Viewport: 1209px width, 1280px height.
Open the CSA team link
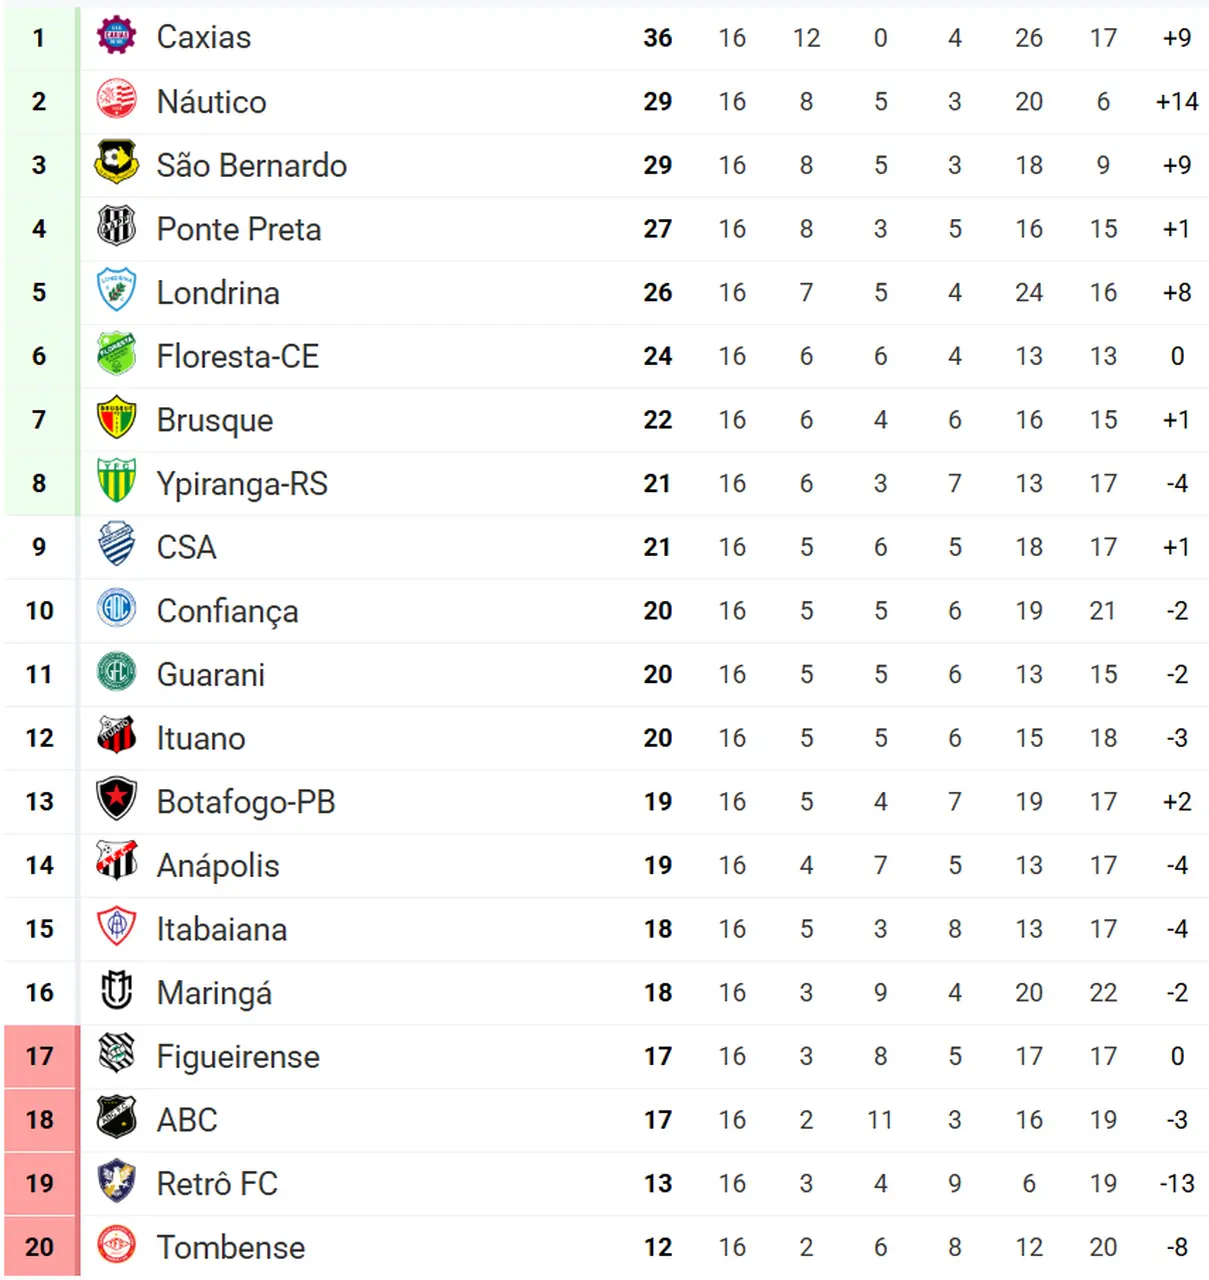point(186,547)
